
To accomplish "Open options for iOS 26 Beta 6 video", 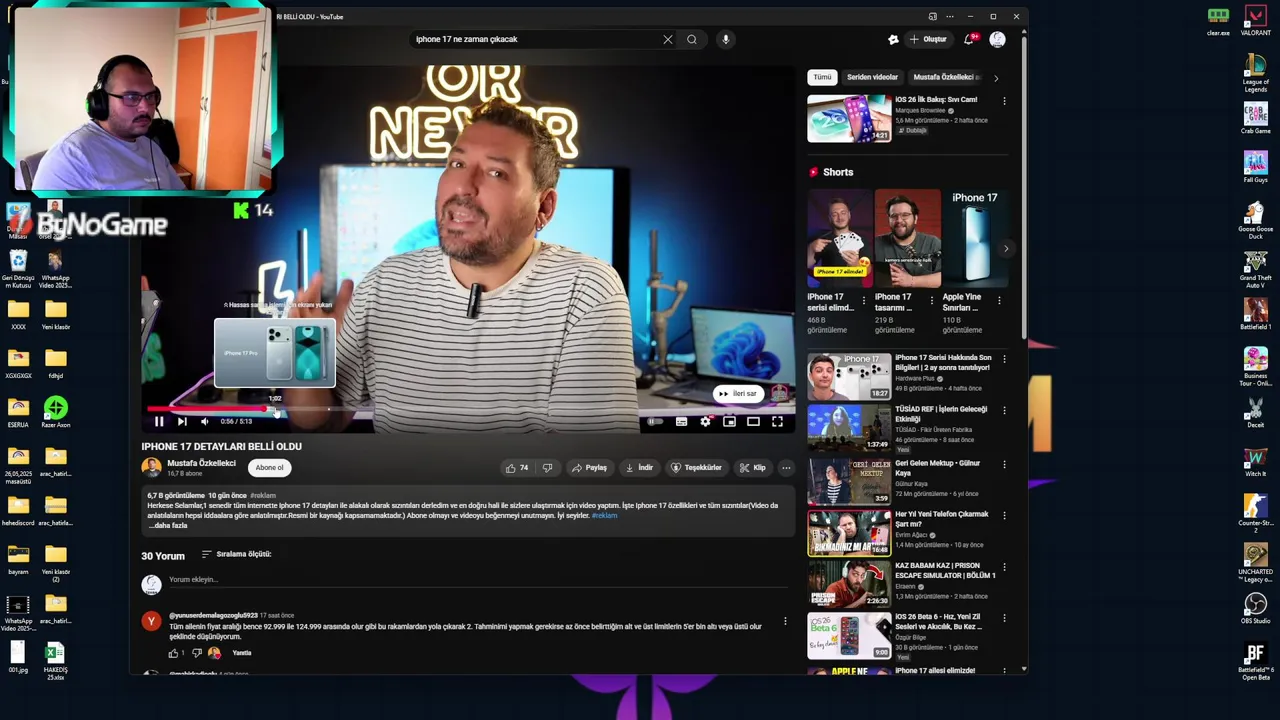I will click(1004, 619).
